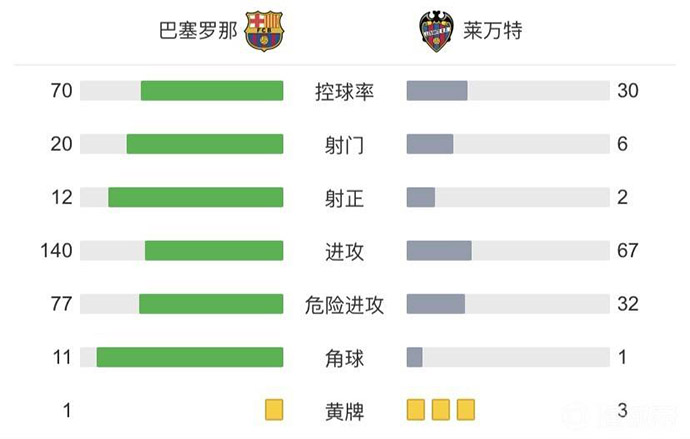Select the 莱万特 team name

coord(492,31)
